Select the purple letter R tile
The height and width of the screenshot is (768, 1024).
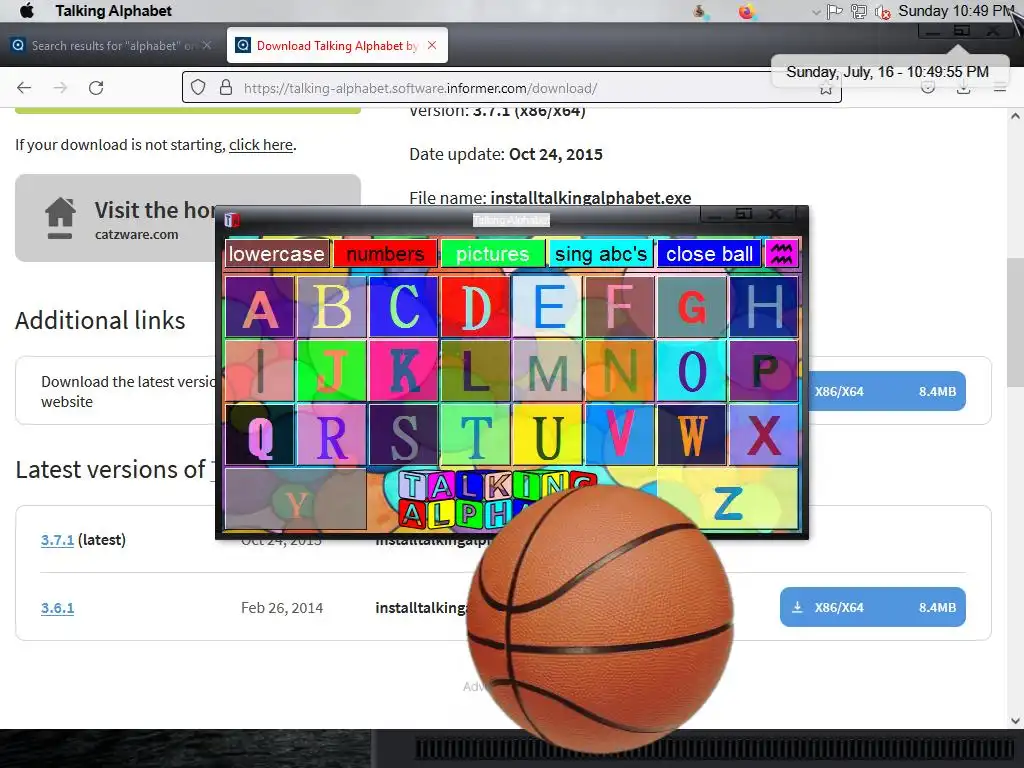tap(332, 434)
